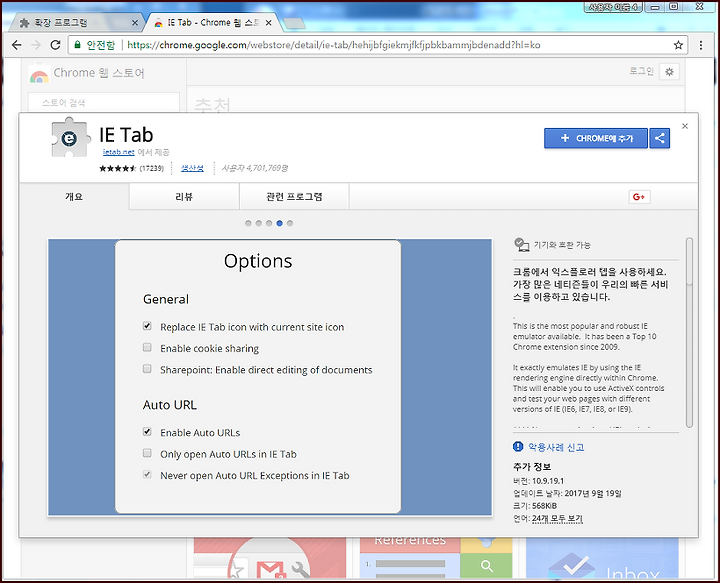Click the 24개 모두 보기 languages link
The width and height of the screenshot is (720, 583).
[x=557, y=518]
